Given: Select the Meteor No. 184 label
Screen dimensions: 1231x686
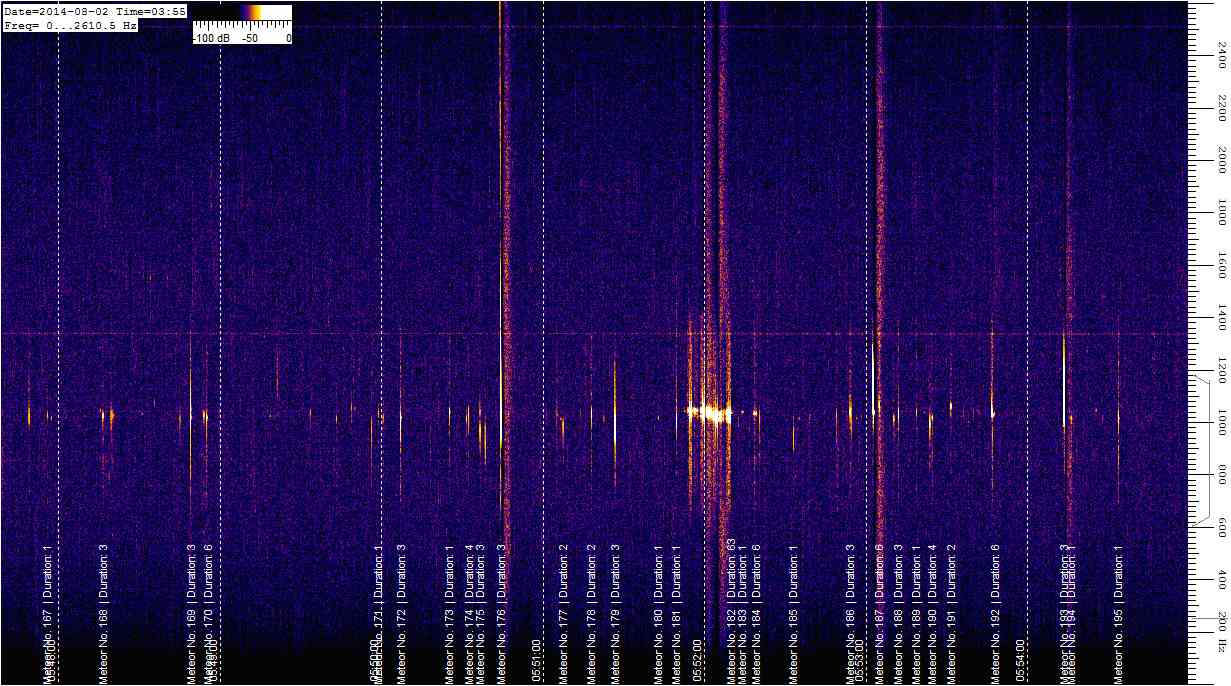Looking at the screenshot, I should click(x=756, y=613).
